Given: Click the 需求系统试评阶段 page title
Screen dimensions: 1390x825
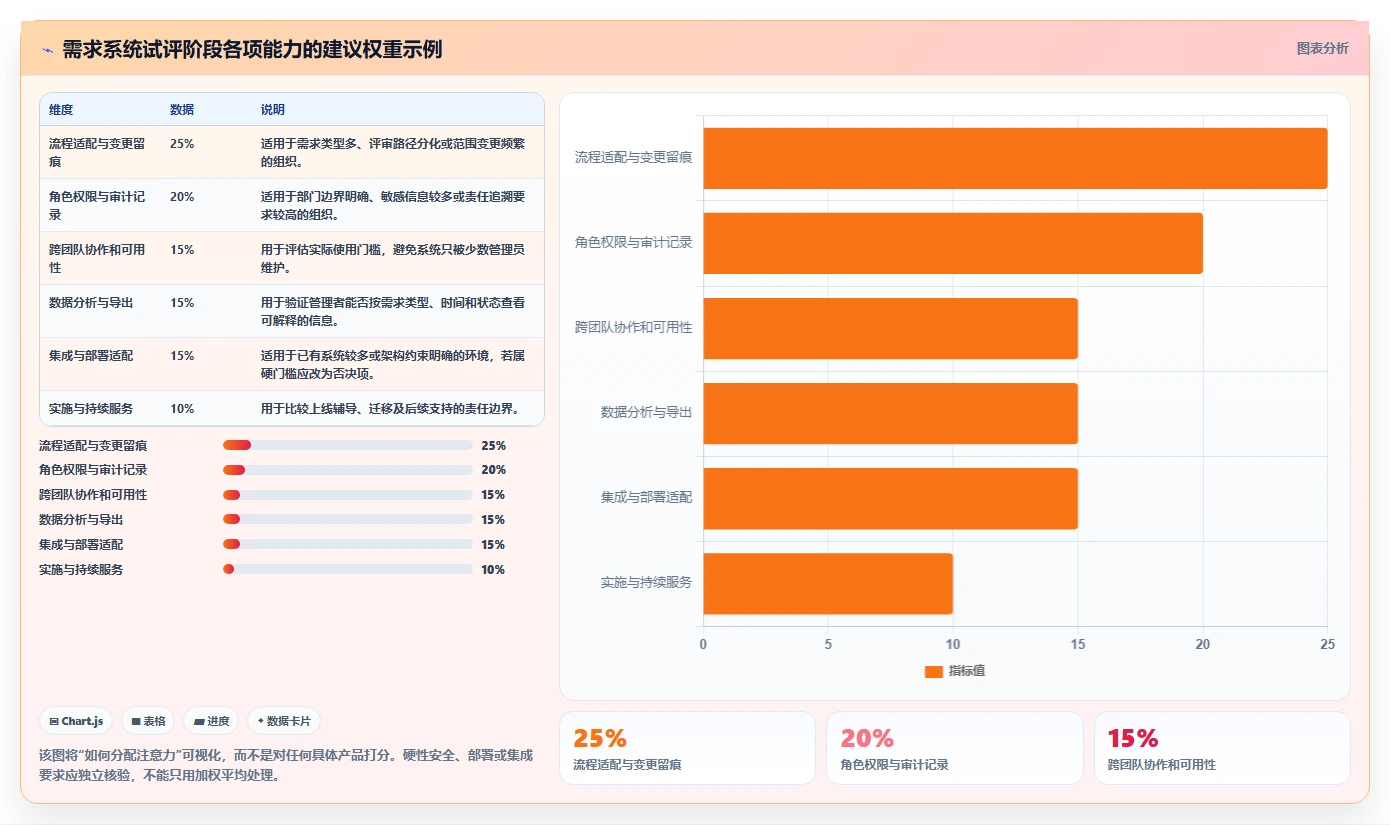Looking at the screenshot, I should tap(252, 49).
